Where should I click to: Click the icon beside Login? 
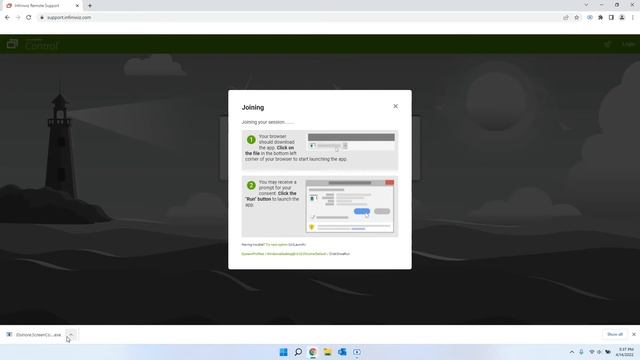pos(608,44)
